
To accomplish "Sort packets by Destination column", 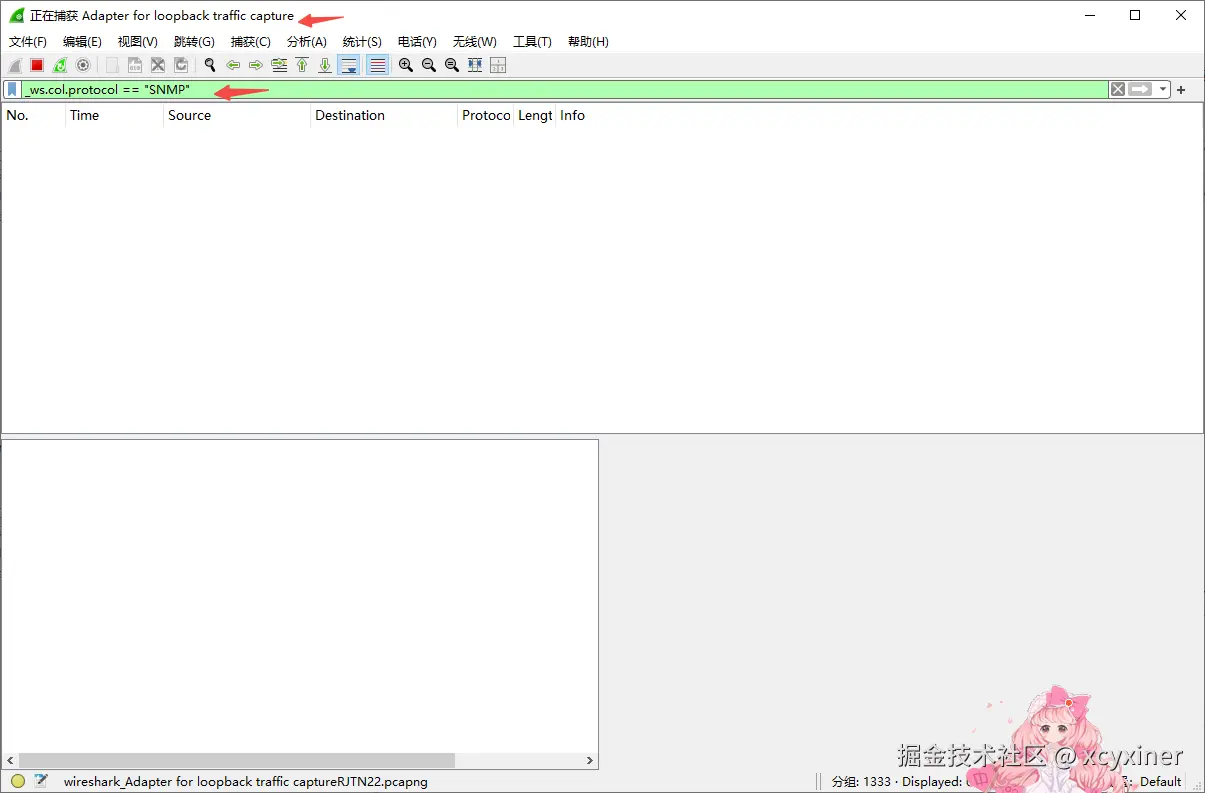I will [384, 115].
